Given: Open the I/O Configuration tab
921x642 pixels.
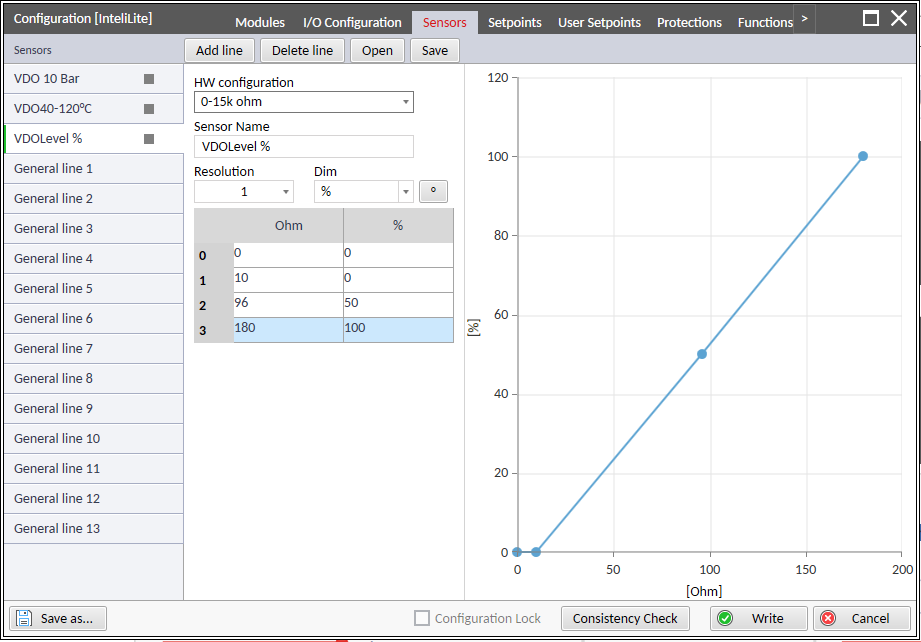Looking at the screenshot, I should pyautogui.click(x=352, y=22).
